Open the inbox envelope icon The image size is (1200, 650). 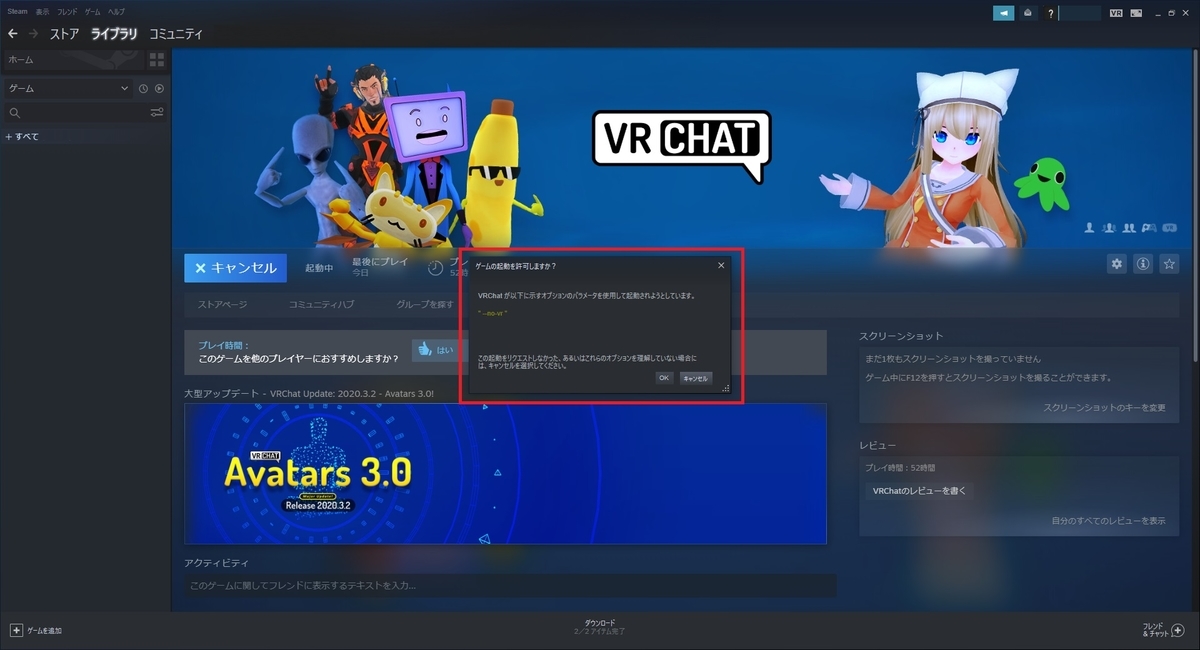[x=1029, y=13]
